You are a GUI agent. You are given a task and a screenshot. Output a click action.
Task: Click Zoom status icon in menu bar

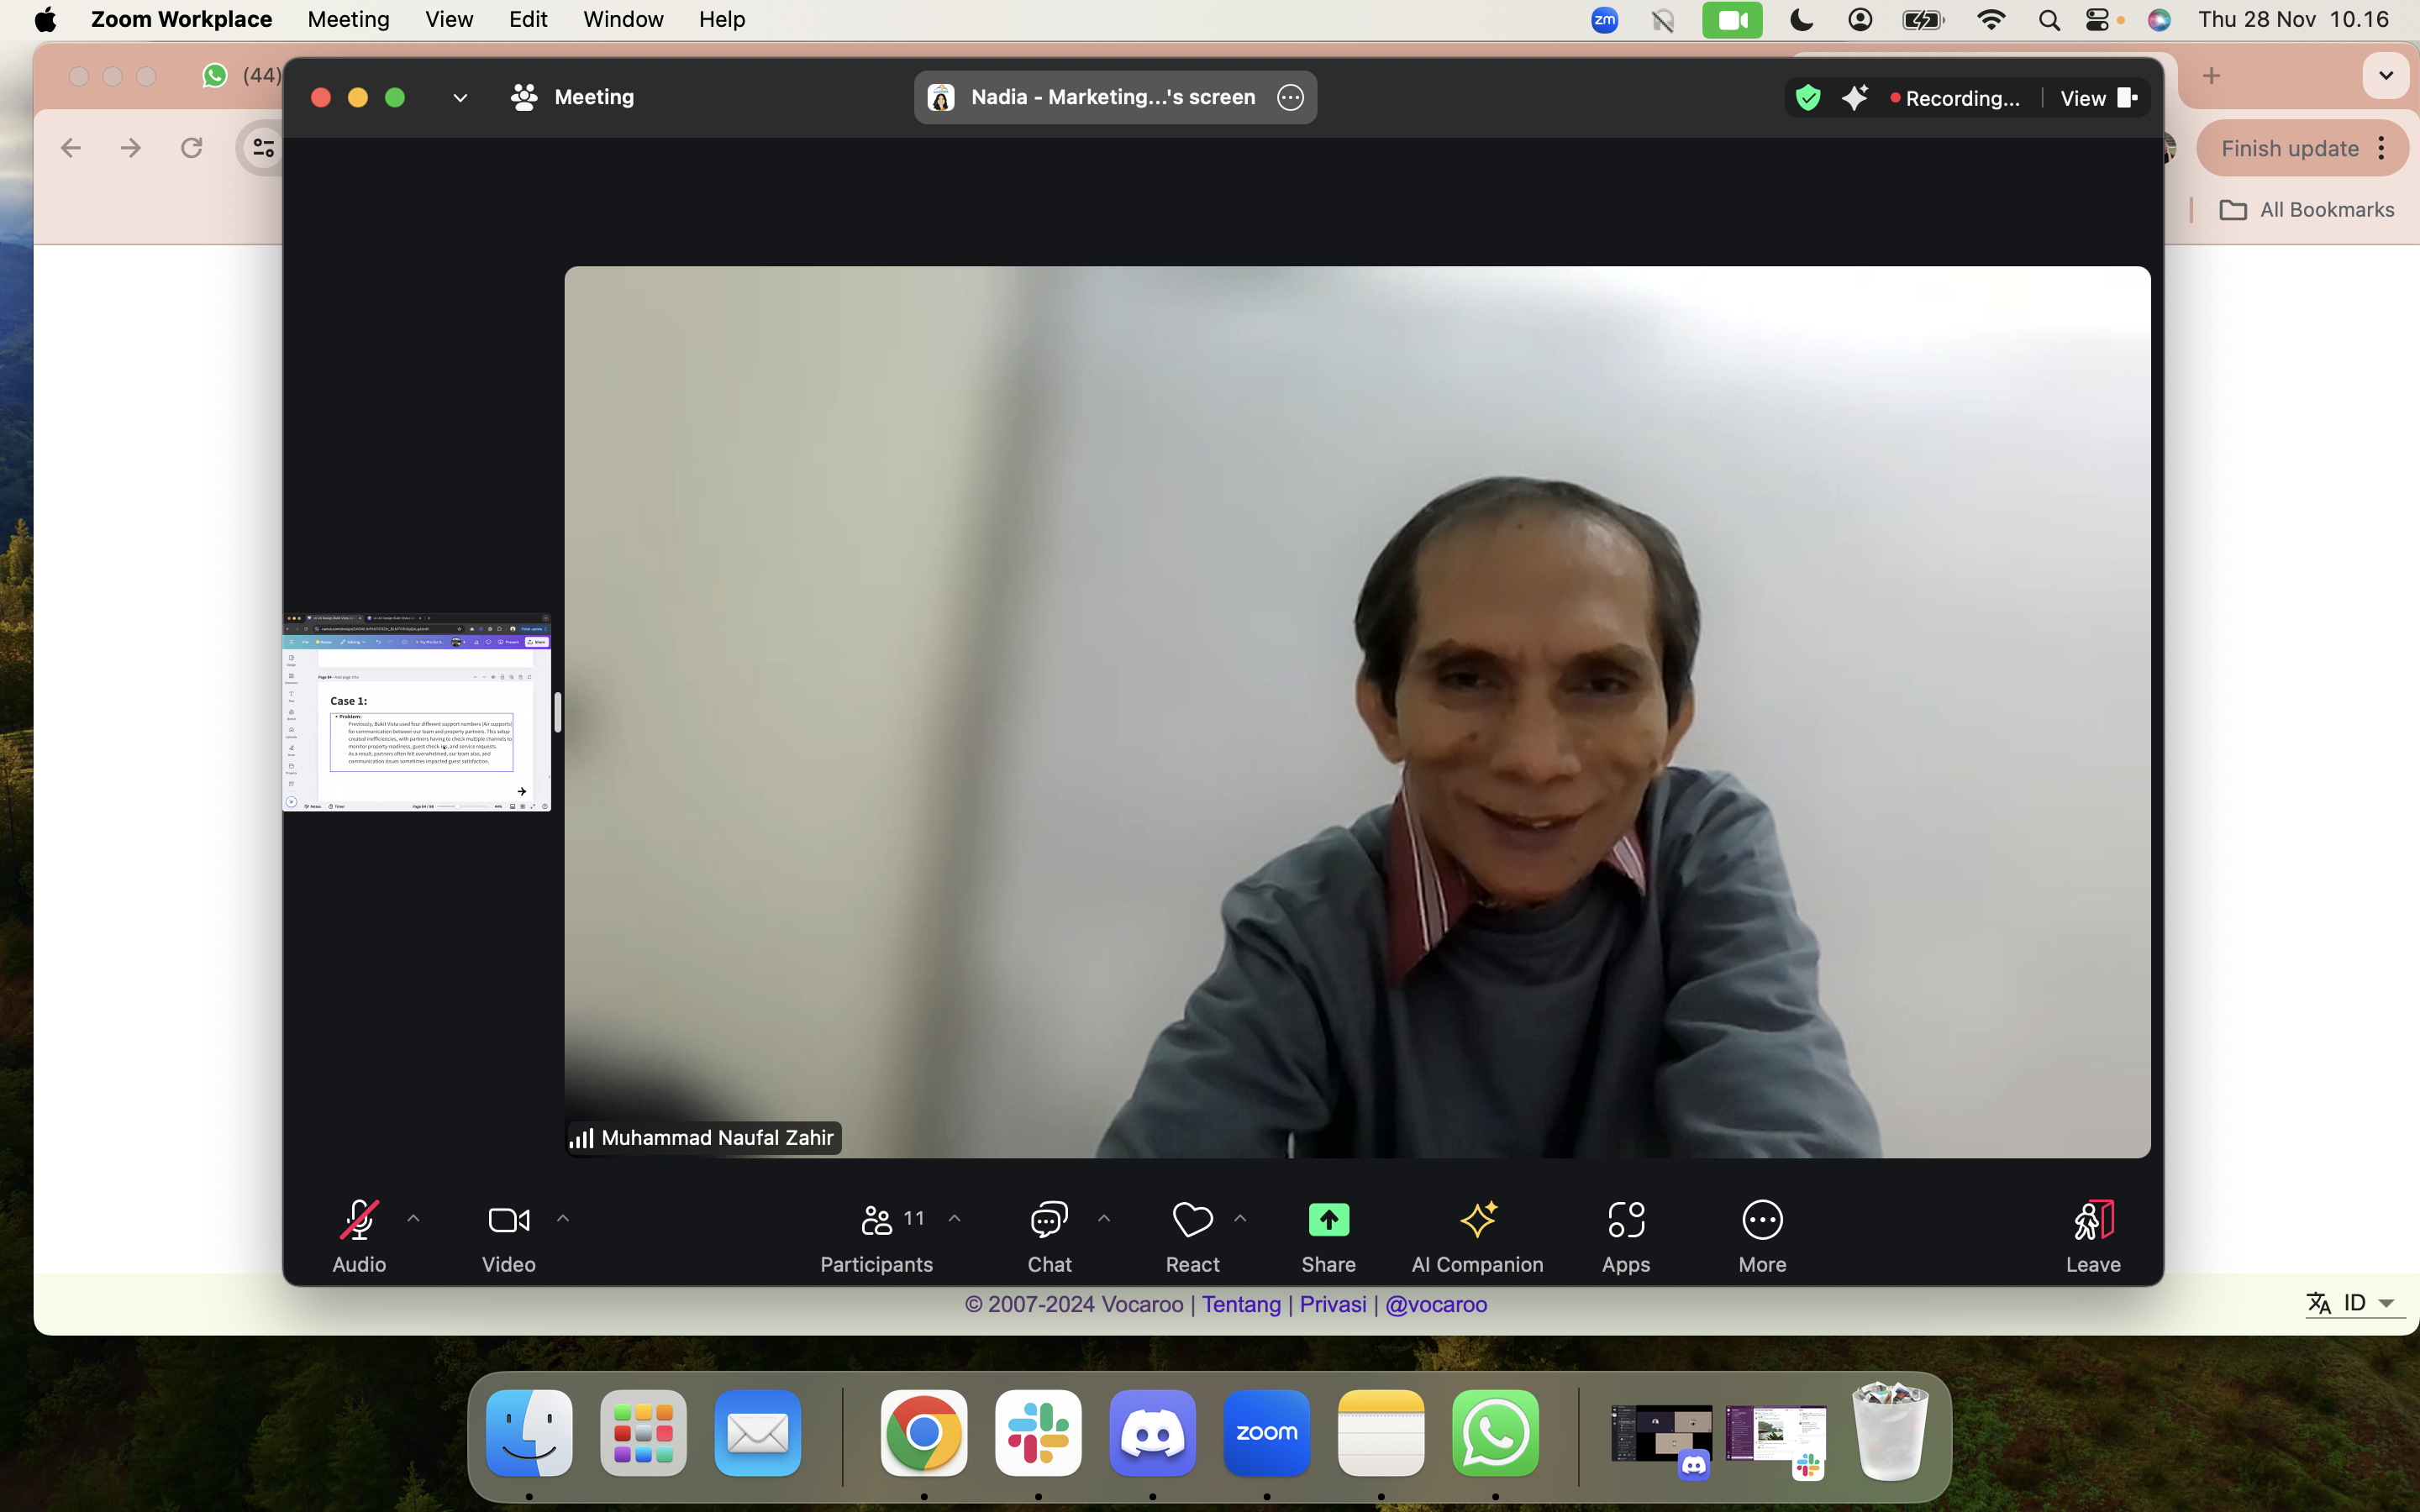tap(1604, 20)
